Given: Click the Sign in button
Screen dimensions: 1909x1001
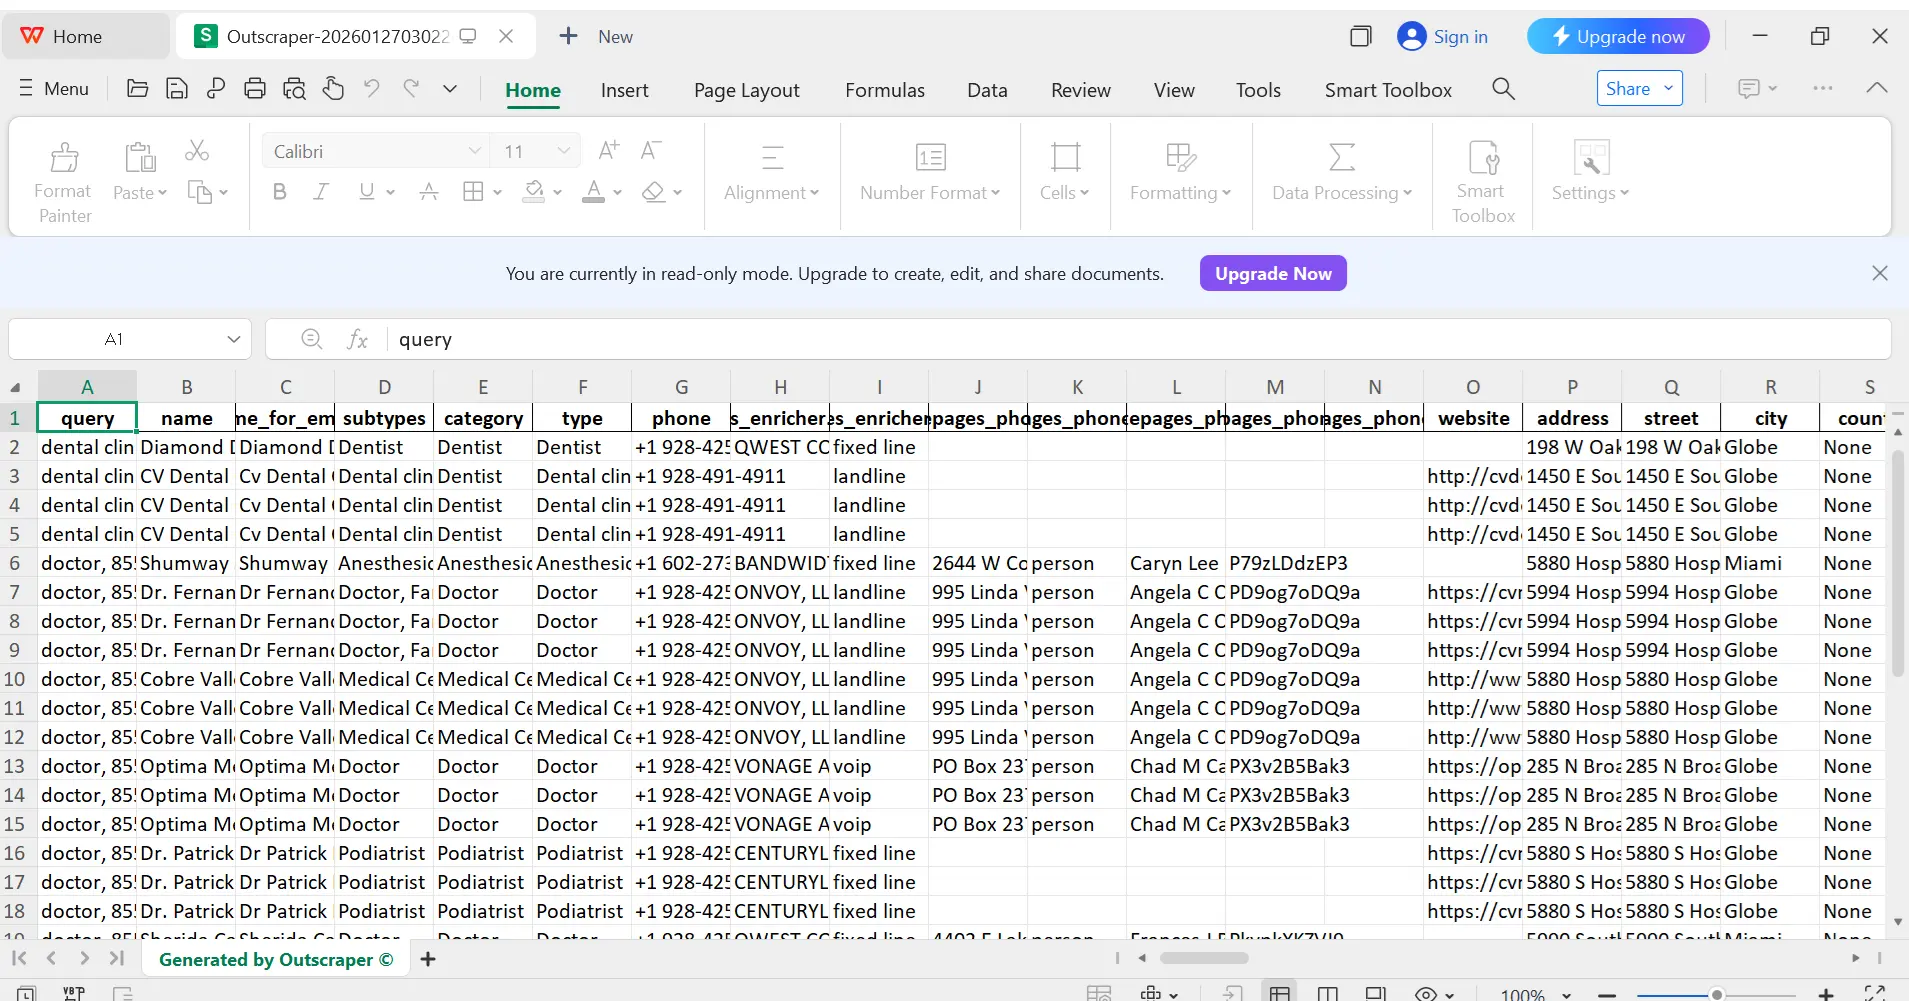Looking at the screenshot, I should click(1442, 37).
